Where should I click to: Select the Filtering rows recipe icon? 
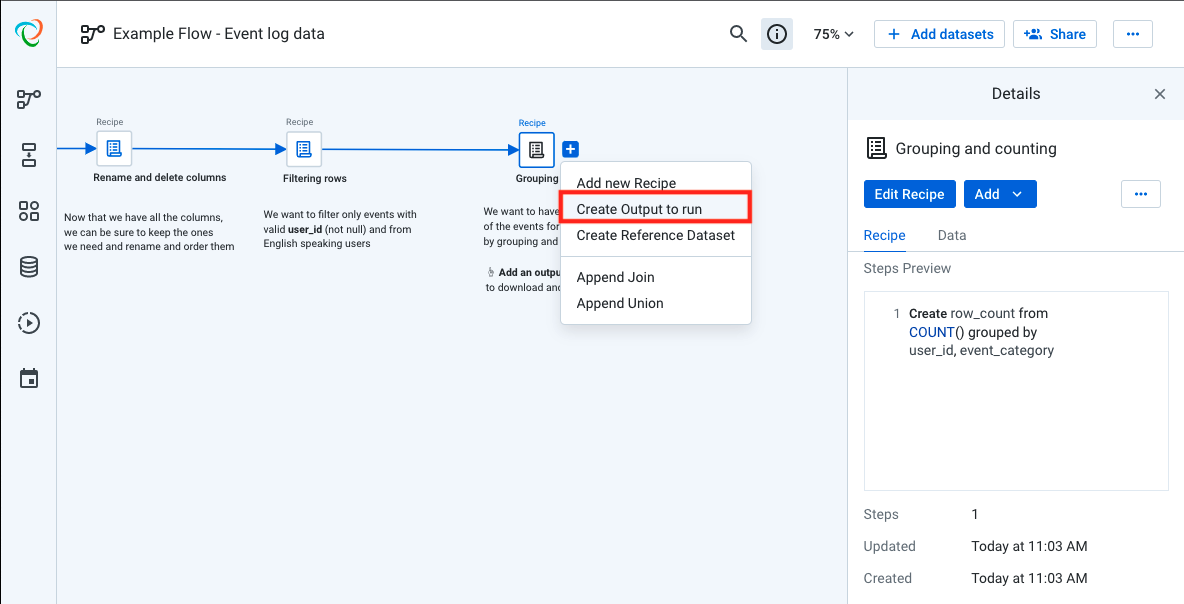(x=304, y=147)
